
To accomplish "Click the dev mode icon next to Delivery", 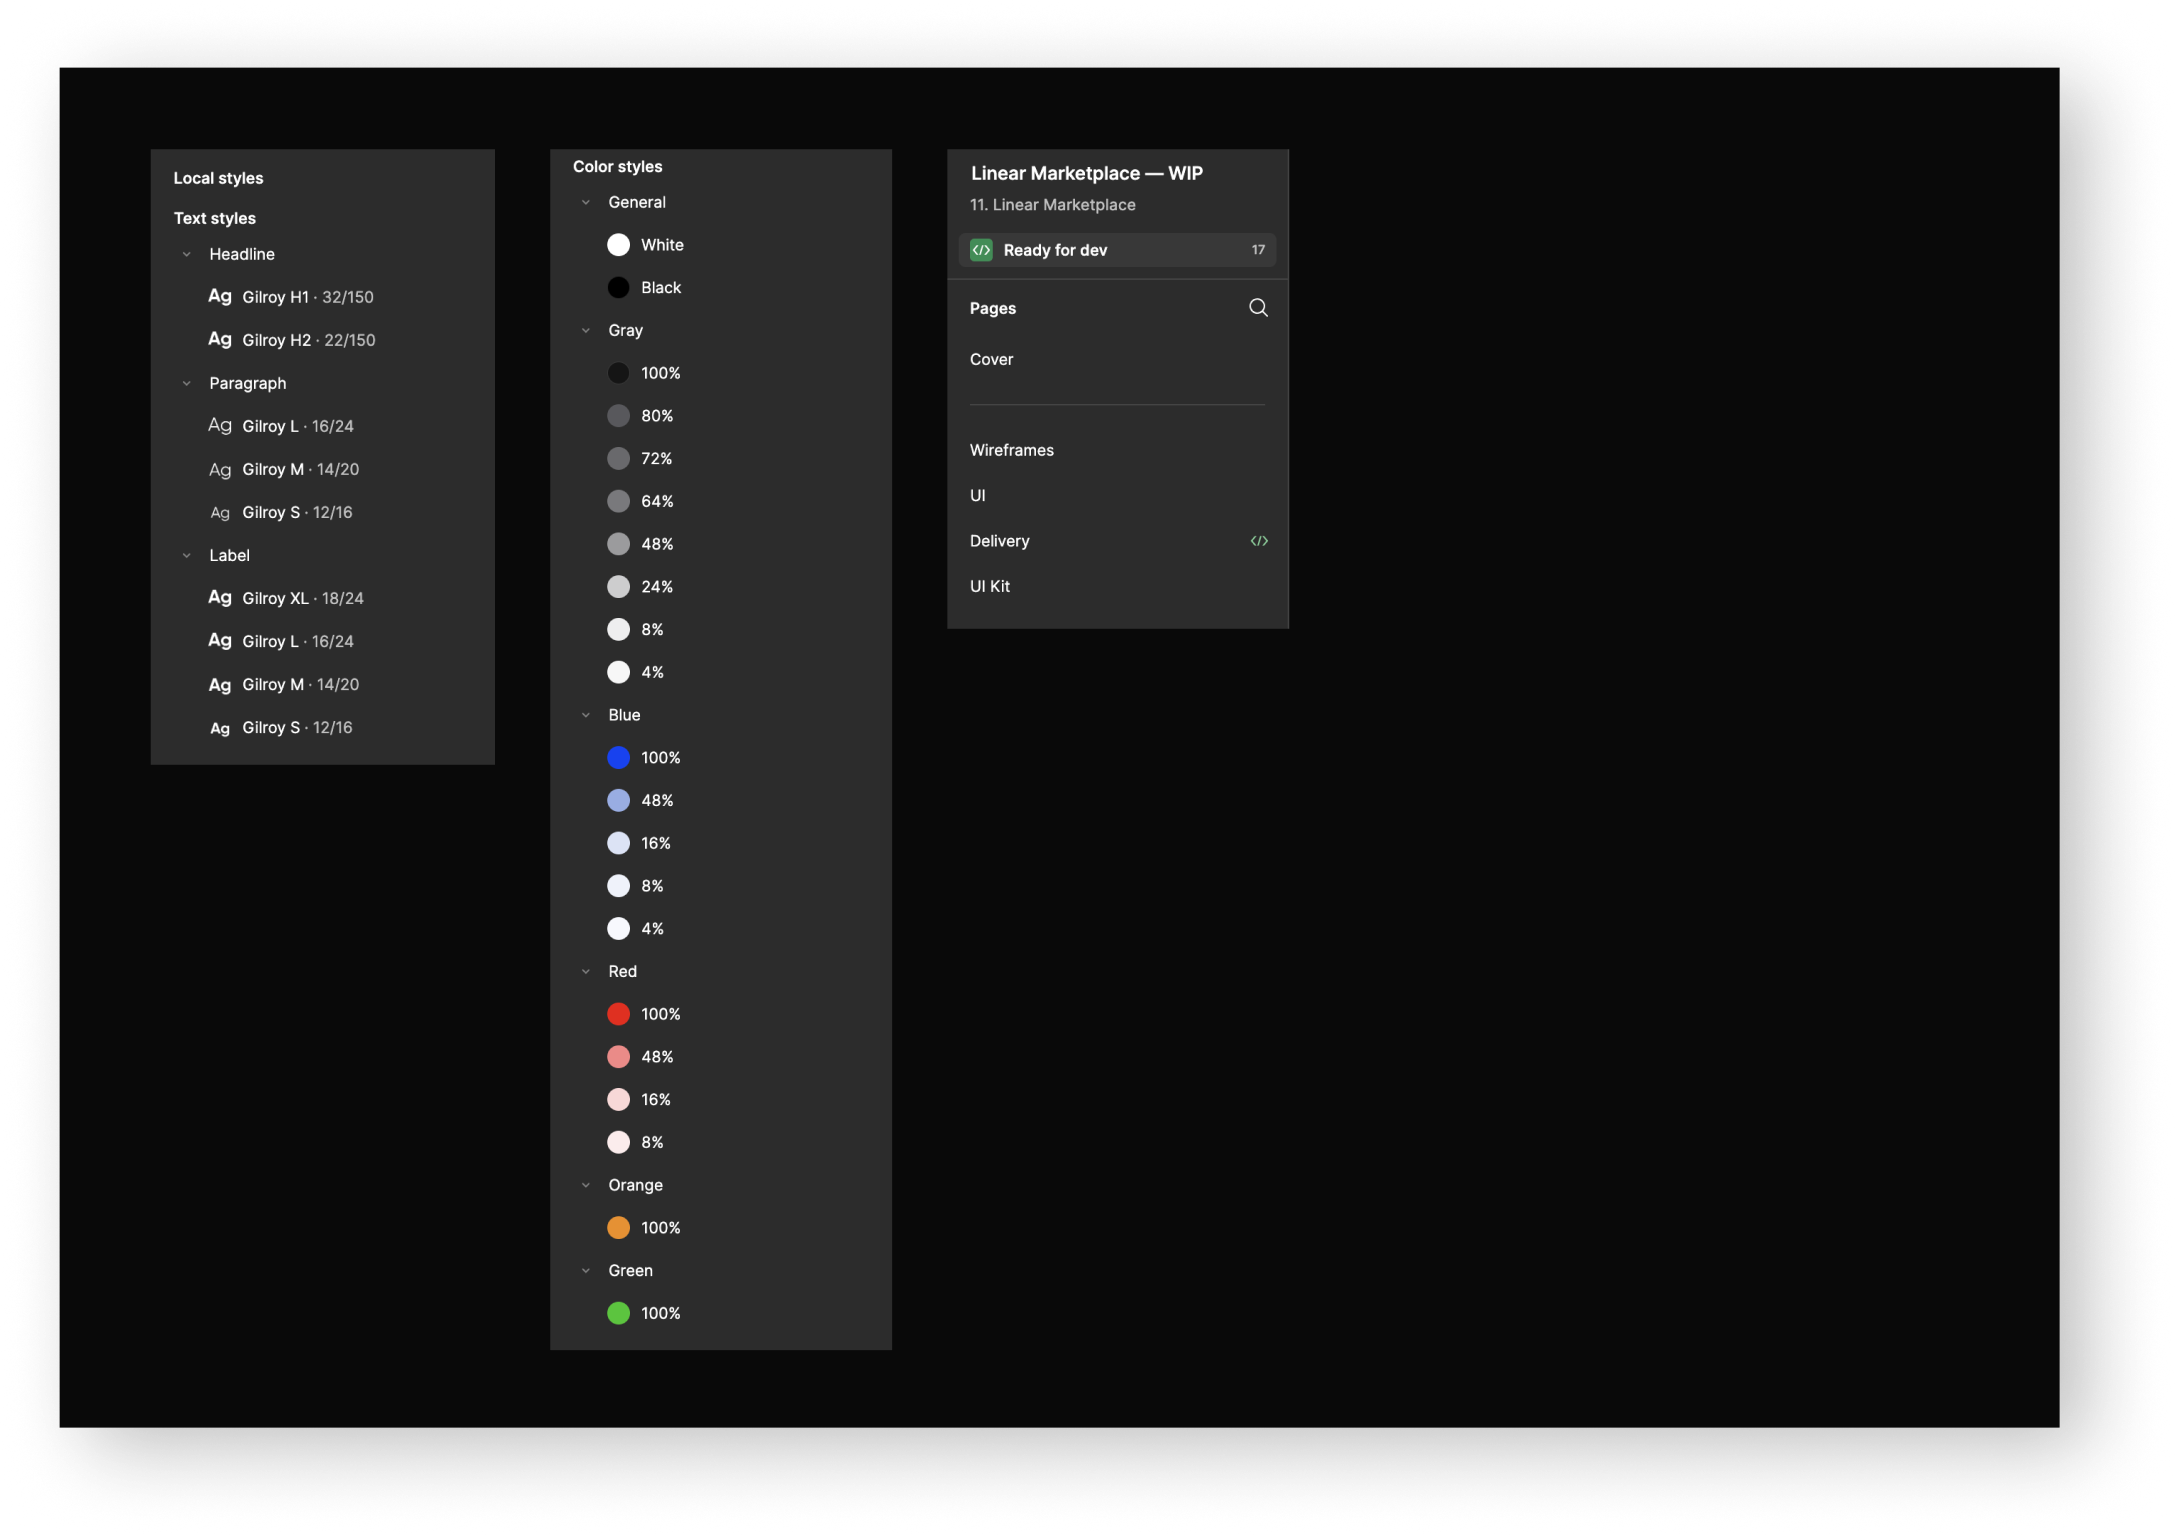I will coord(1259,541).
